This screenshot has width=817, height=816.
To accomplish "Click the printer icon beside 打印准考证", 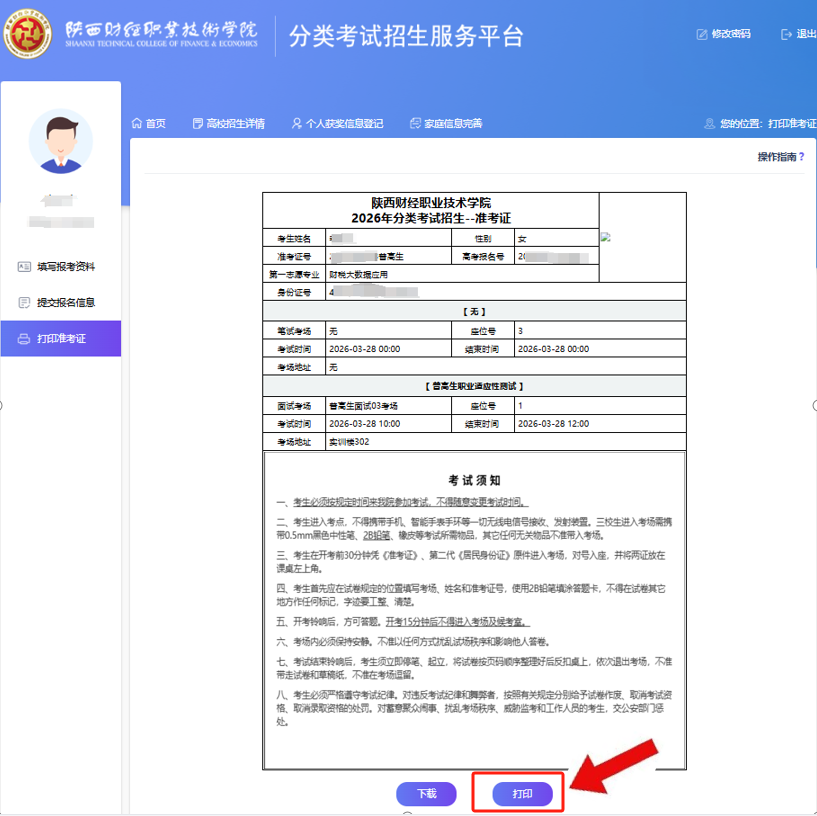I will (25, 339).
